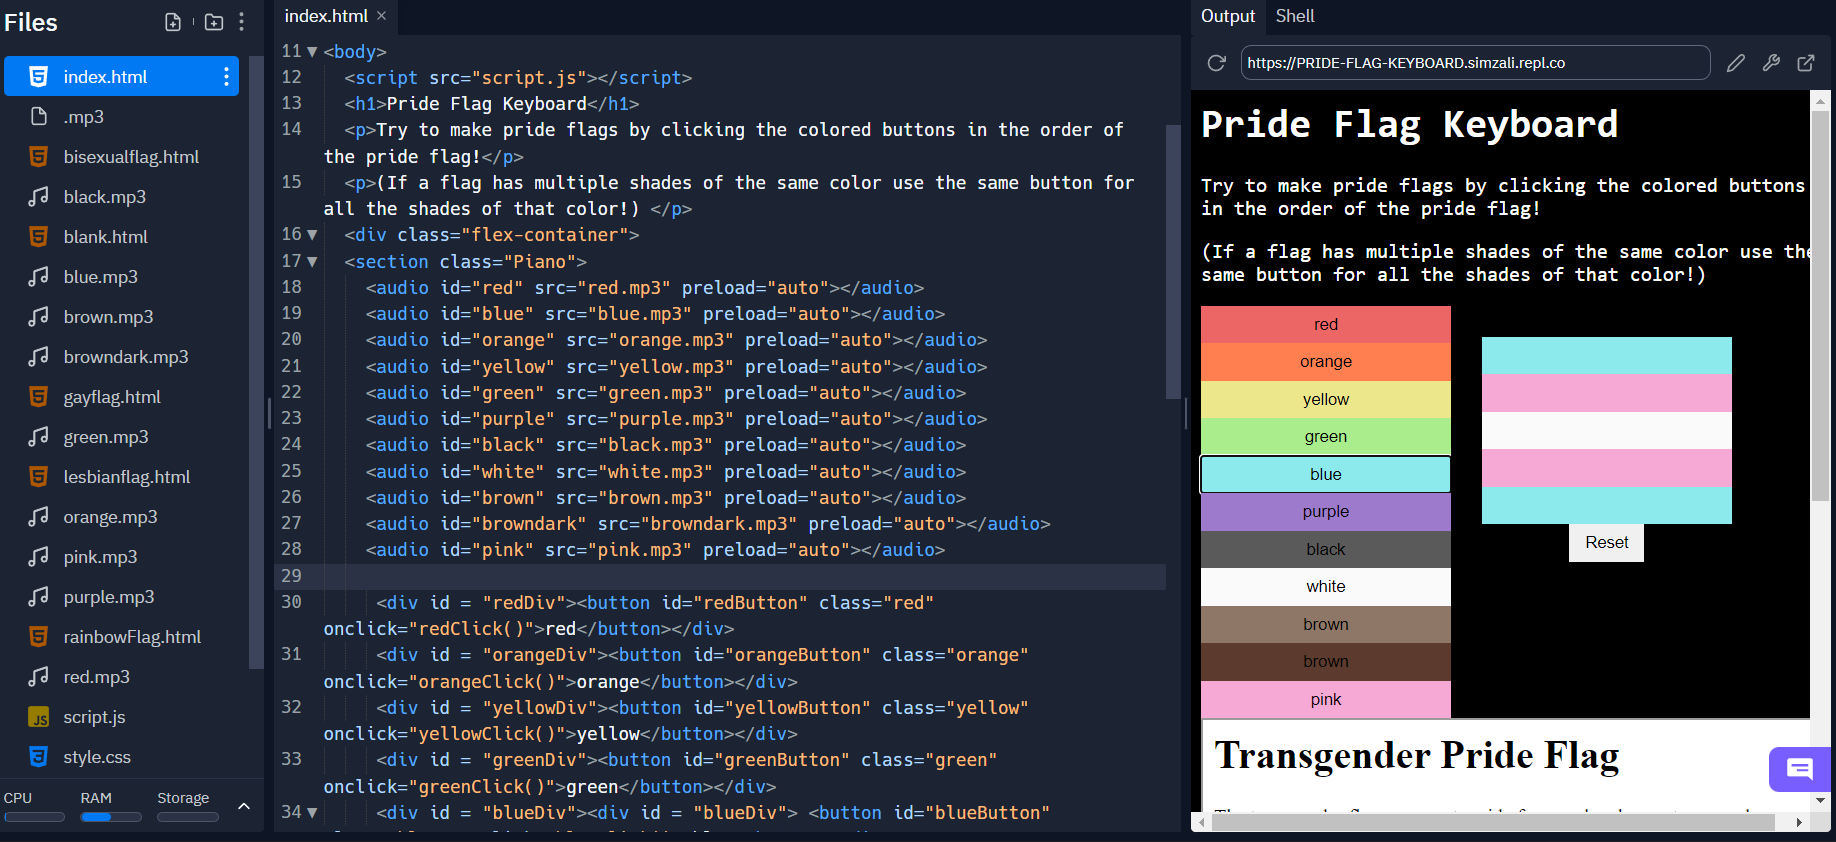
Task: Click the yellow piano button
Action: [1325, 400]
